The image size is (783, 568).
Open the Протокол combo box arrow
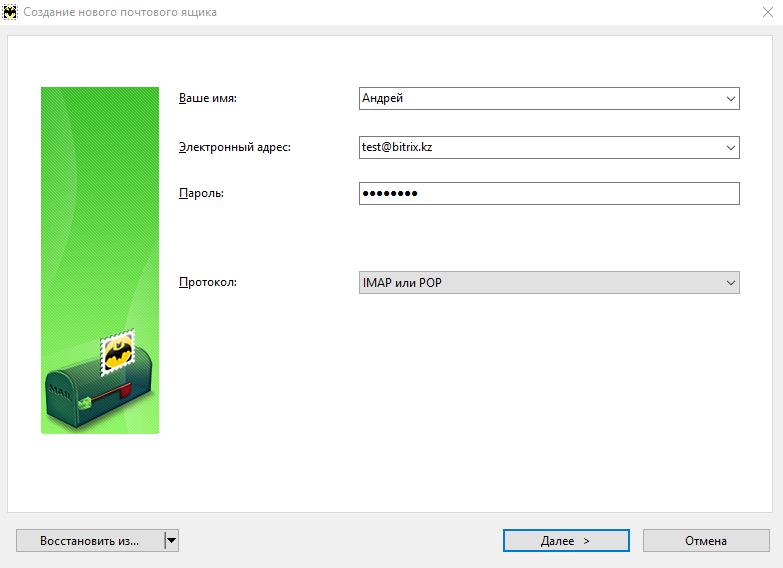[731, 283]
